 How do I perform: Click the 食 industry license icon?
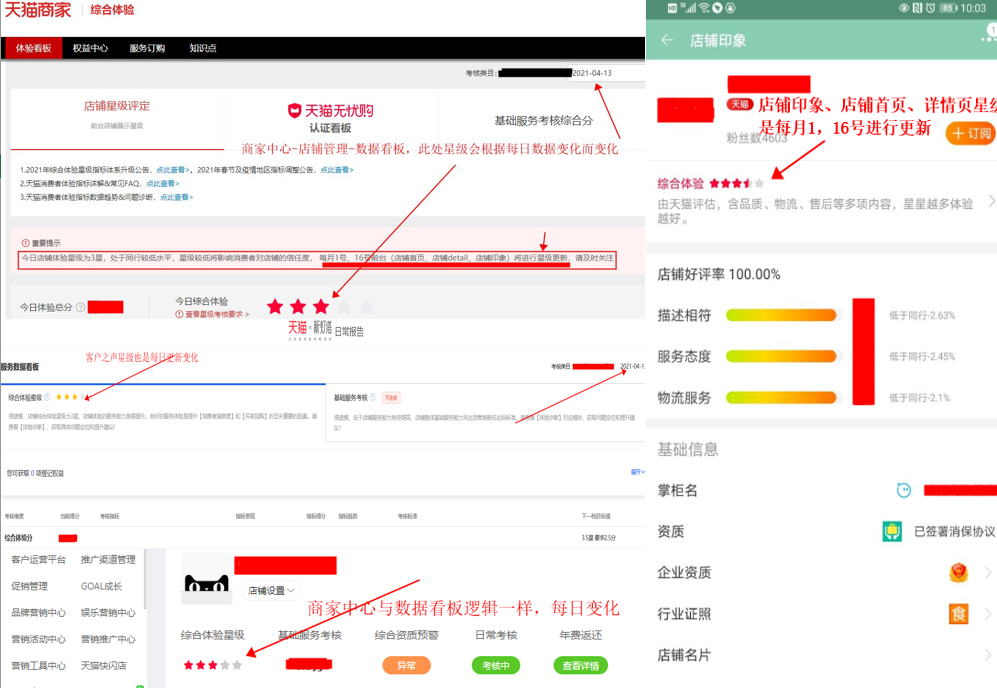tap(959, 613)
